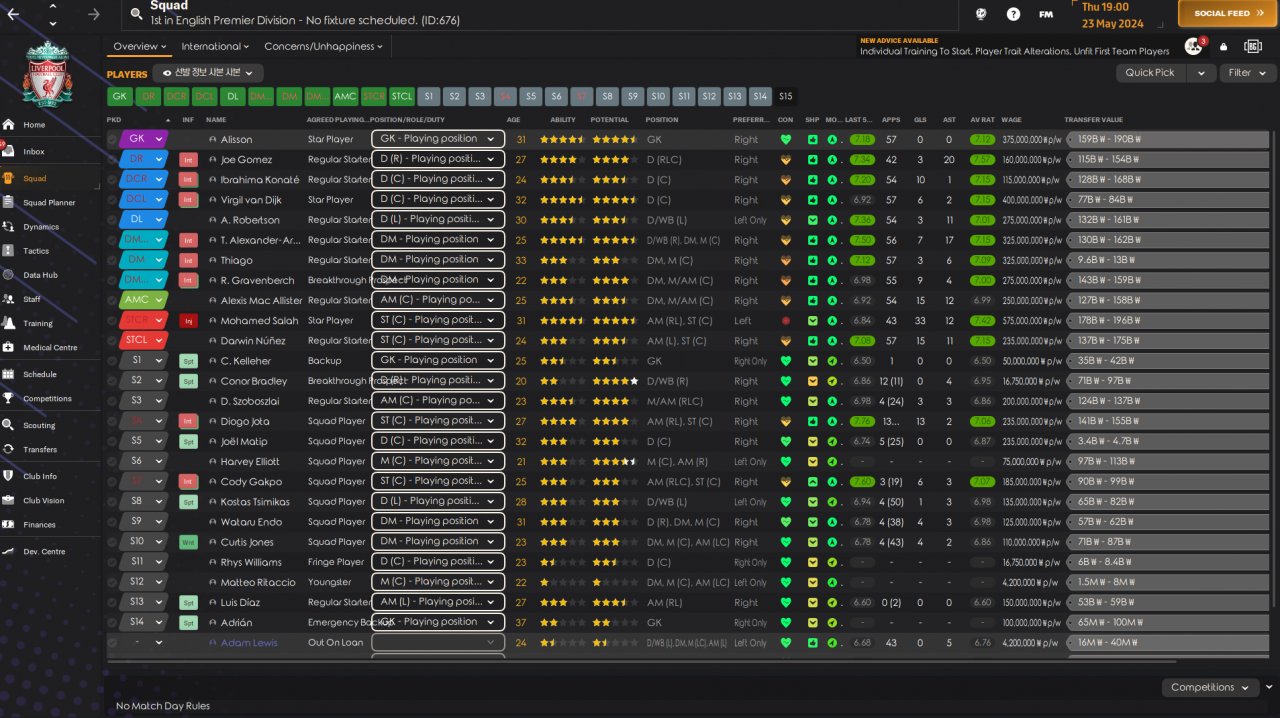Open the world globe icon
The height and width of the screenshot is (718, 1280).
click(981, 14)
